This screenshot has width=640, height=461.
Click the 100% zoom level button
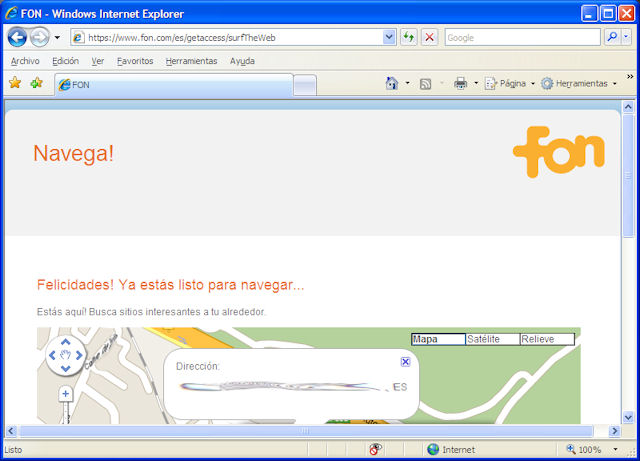[x=584, y=449]
